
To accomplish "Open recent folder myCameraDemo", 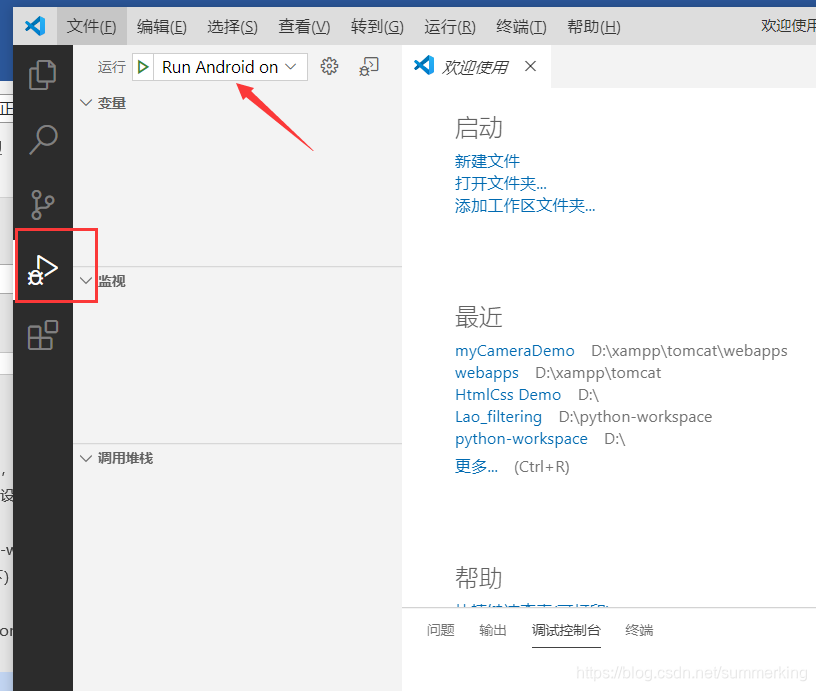I will [x=515, y=351].
